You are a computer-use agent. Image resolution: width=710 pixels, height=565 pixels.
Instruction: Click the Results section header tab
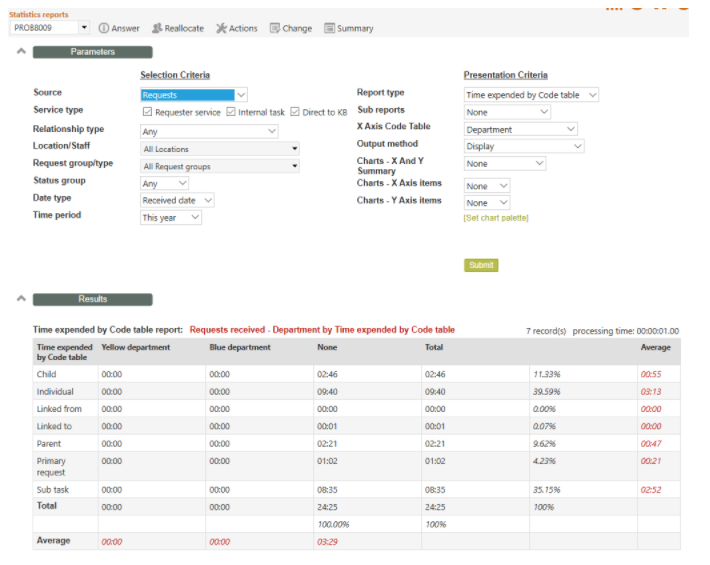[x=92, y=299]
